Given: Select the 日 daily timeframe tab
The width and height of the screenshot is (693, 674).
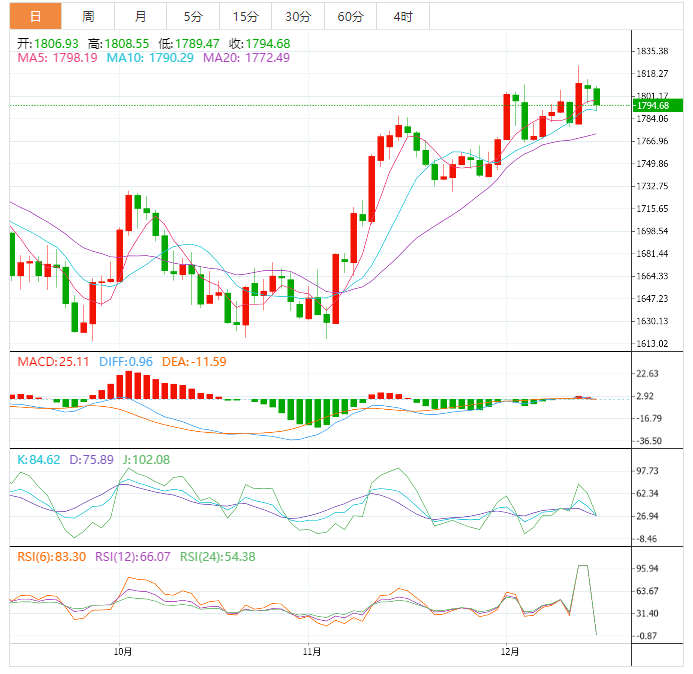Looking at the screenshot, I should point(35,16).
